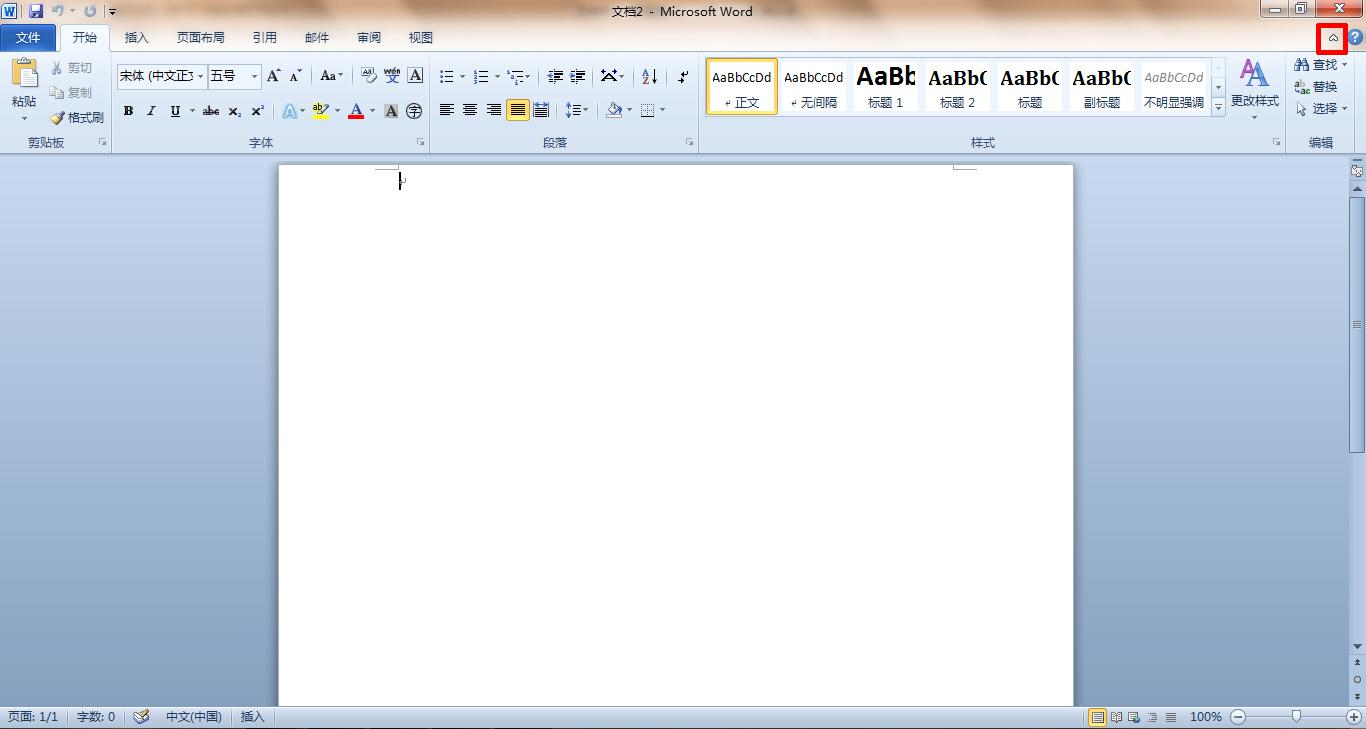Apply the 无间隔 style from gallery
Screen dimensions: 1366x729
coord(813,86)
